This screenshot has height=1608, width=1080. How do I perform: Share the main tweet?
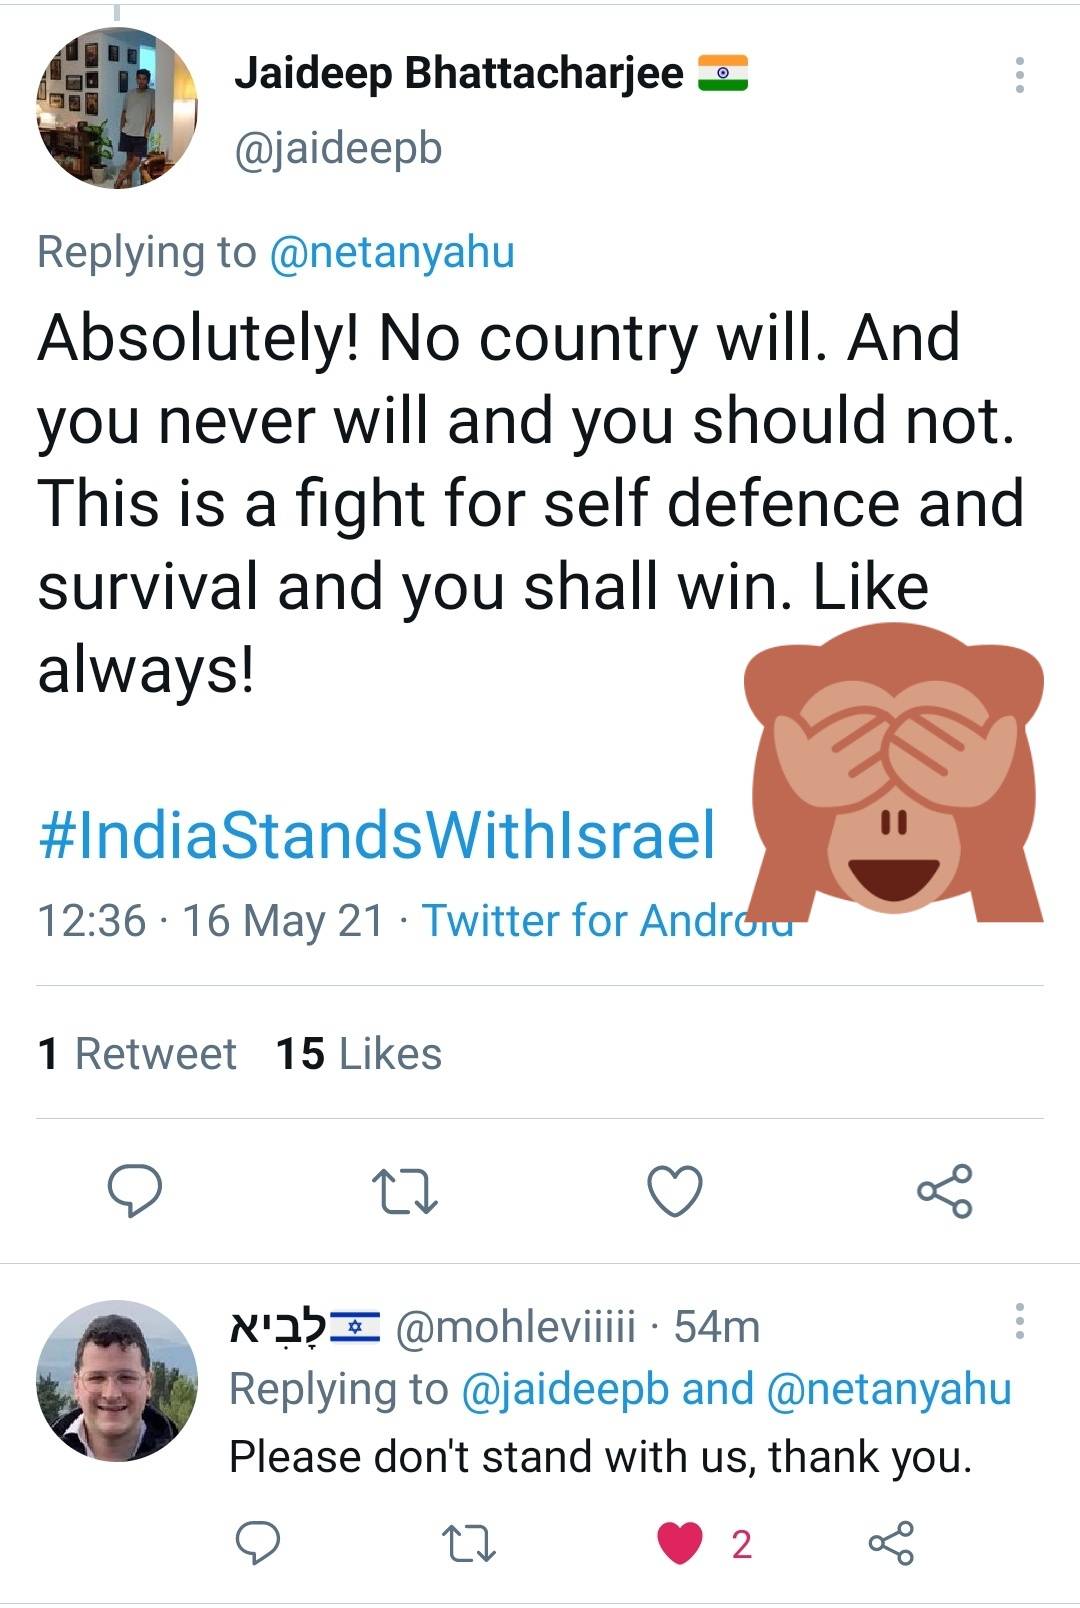[x=944, y=1190]
